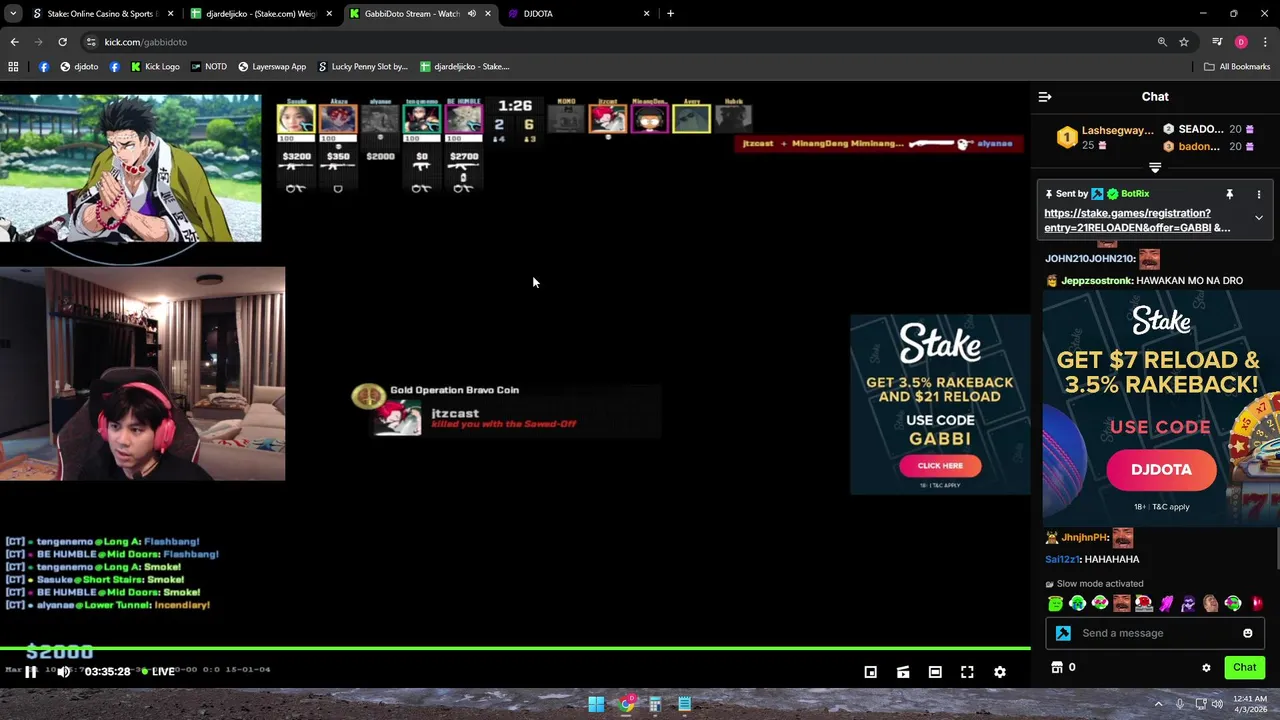Click the green stream progress bar

coord(515,649)
